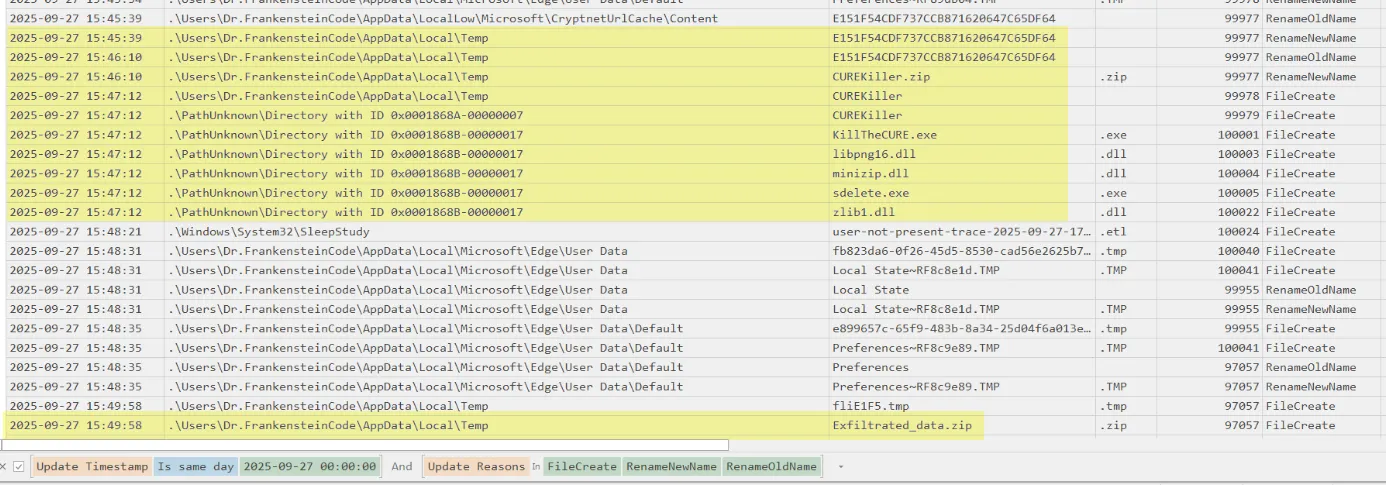Click the horizontal scrollbar below the grid
This screenshot has width=1386, height=485.
point(365,445)
